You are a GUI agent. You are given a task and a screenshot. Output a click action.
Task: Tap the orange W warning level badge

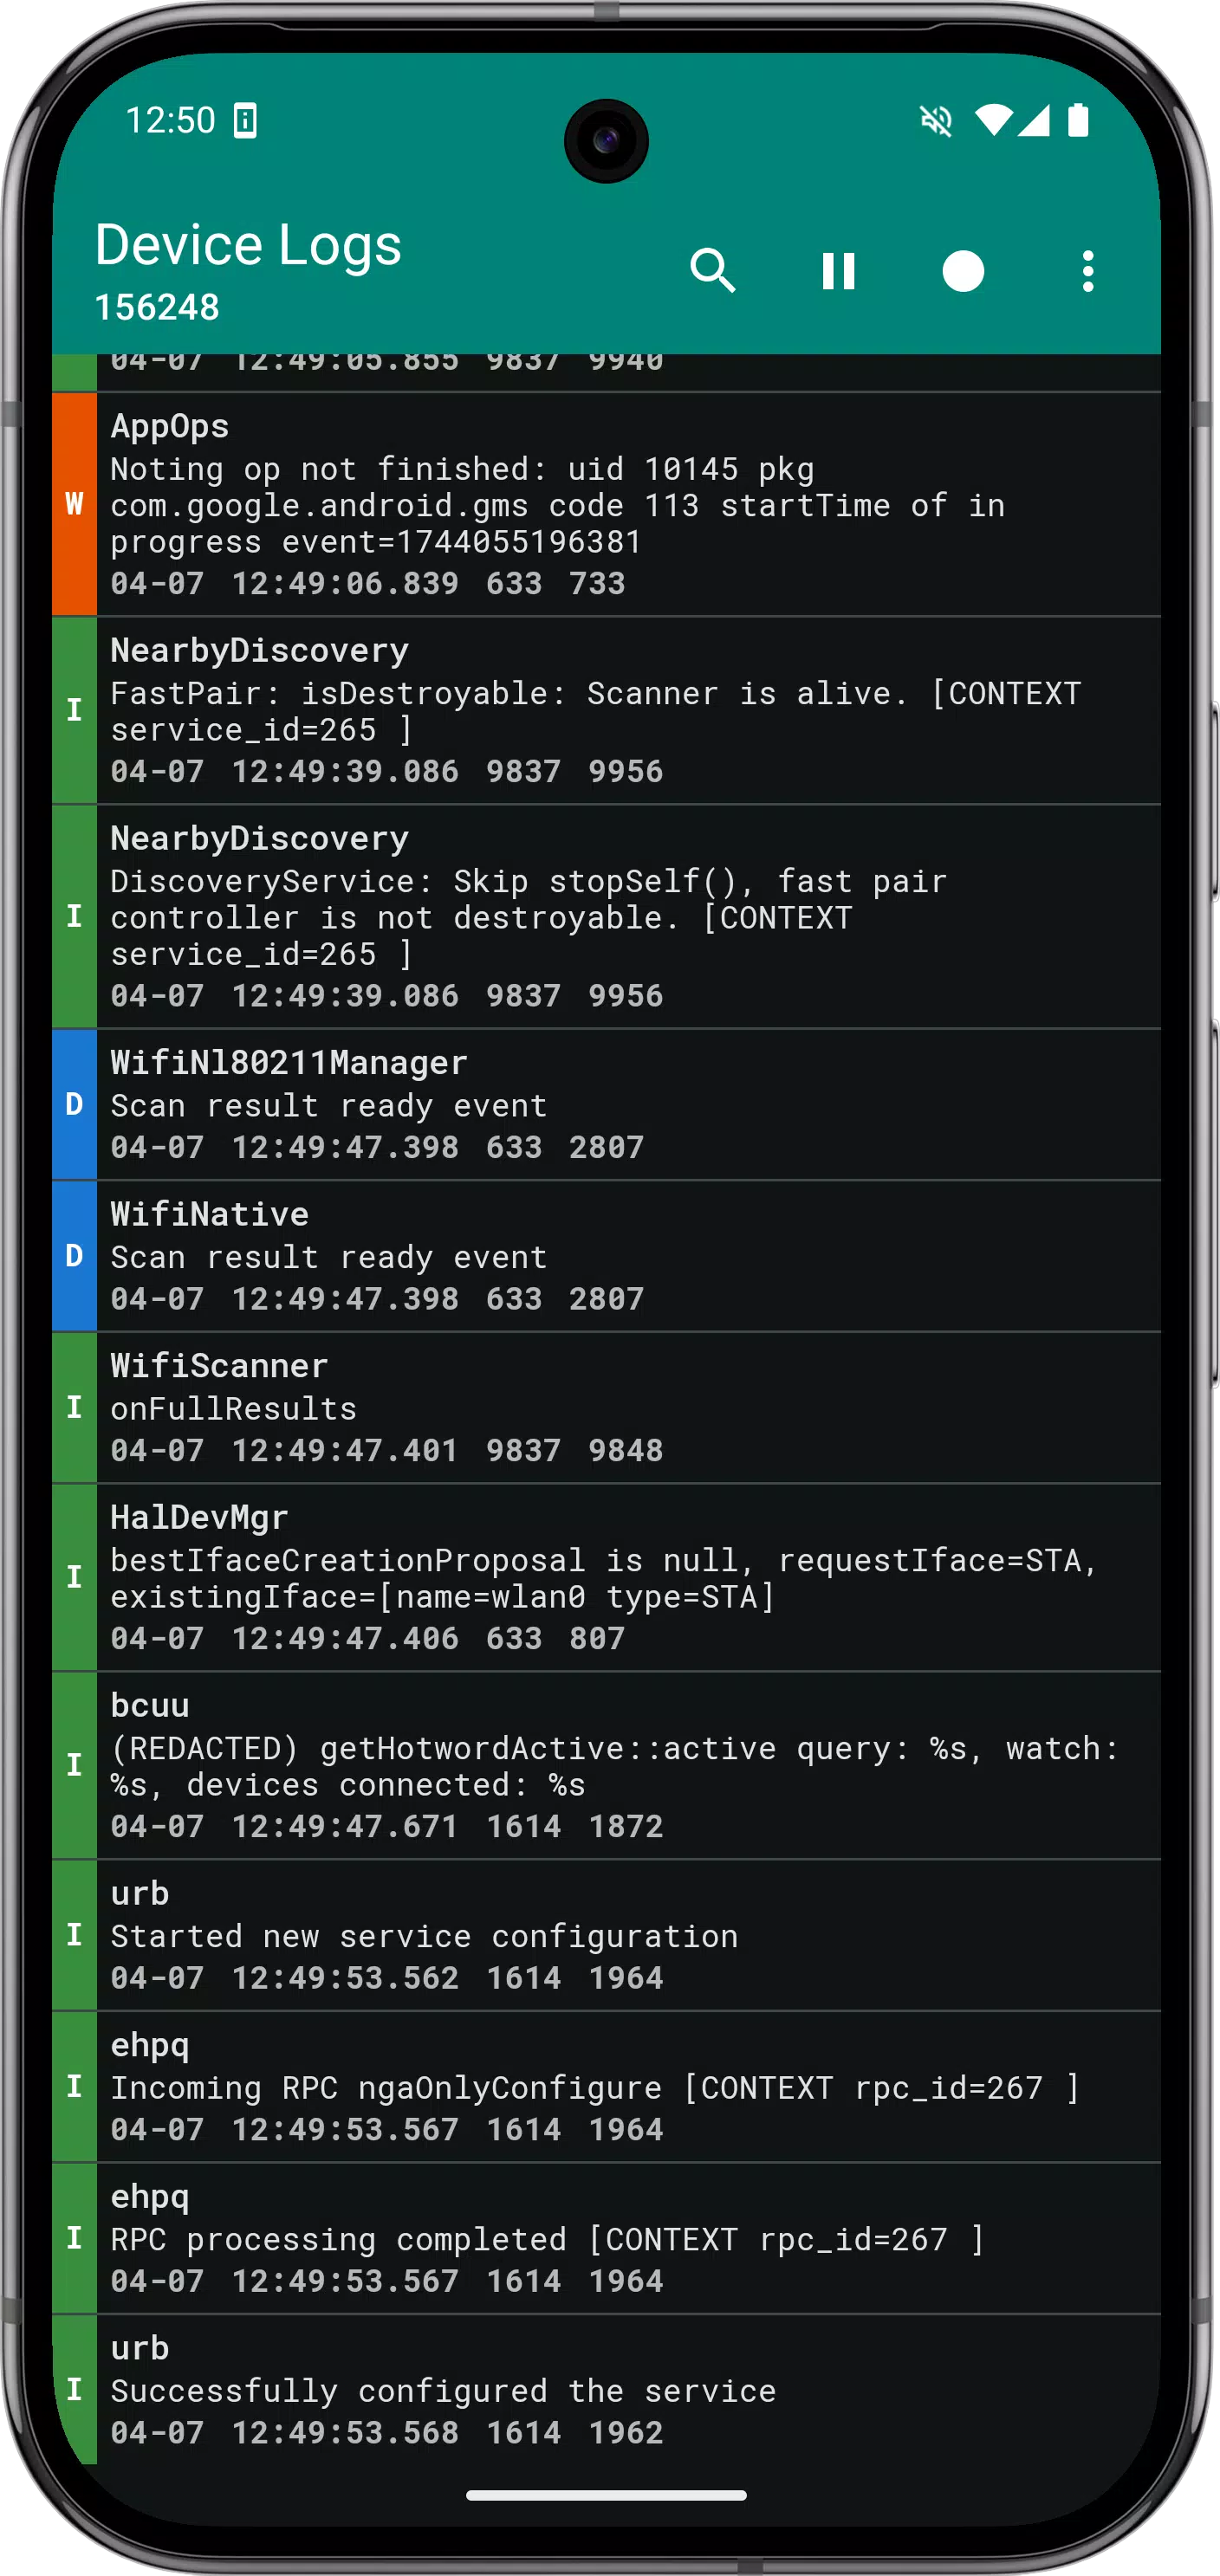pyautogui.click(x=74, y=504)
